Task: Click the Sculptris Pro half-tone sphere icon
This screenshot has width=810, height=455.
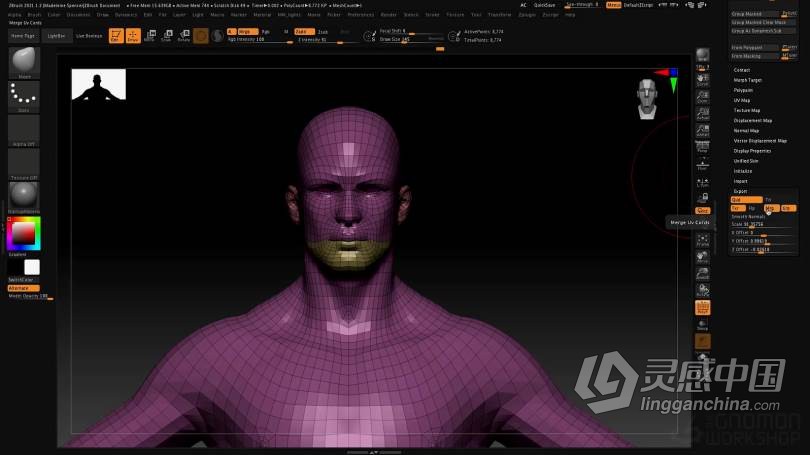Action: coord(217,36)
